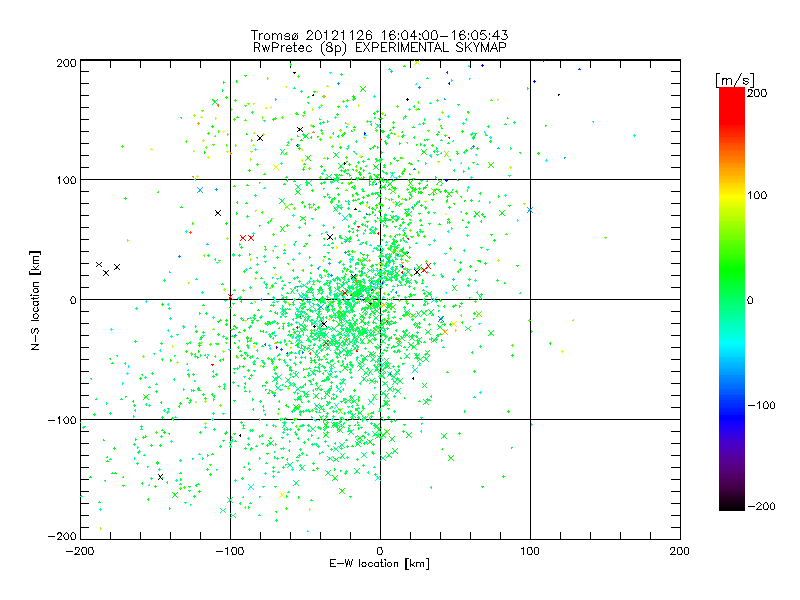The height and width of the screenshot is (600, 800).
Task: Click the 'E-W location [km]' axis label
Action: [x=379, y=564]
